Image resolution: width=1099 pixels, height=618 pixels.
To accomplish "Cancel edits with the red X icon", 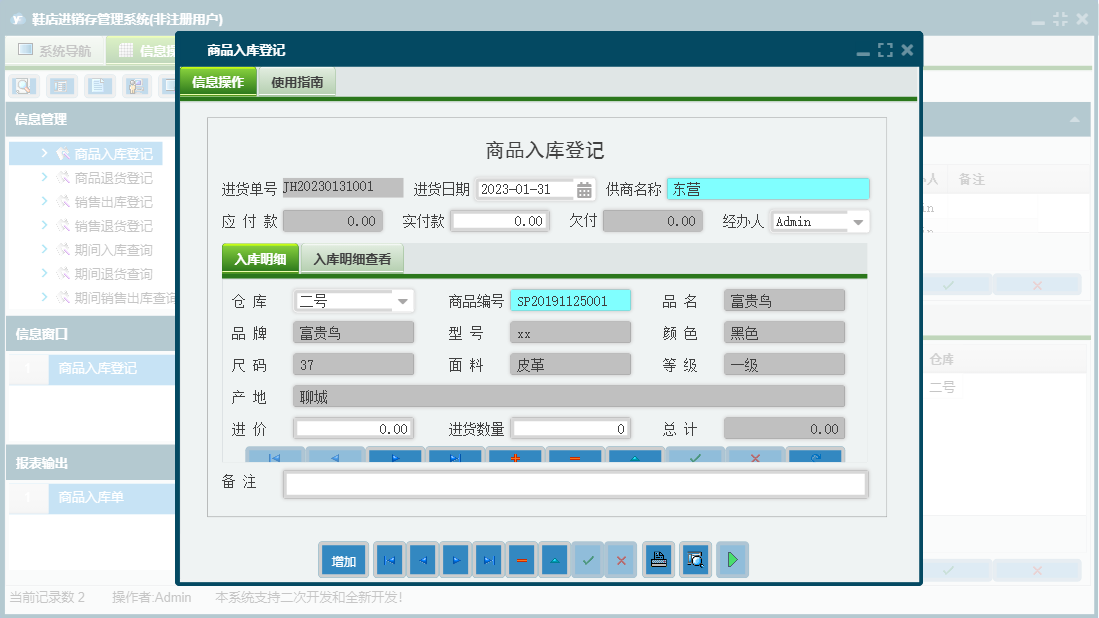I will pyautogui.click(x=755, y=456).
